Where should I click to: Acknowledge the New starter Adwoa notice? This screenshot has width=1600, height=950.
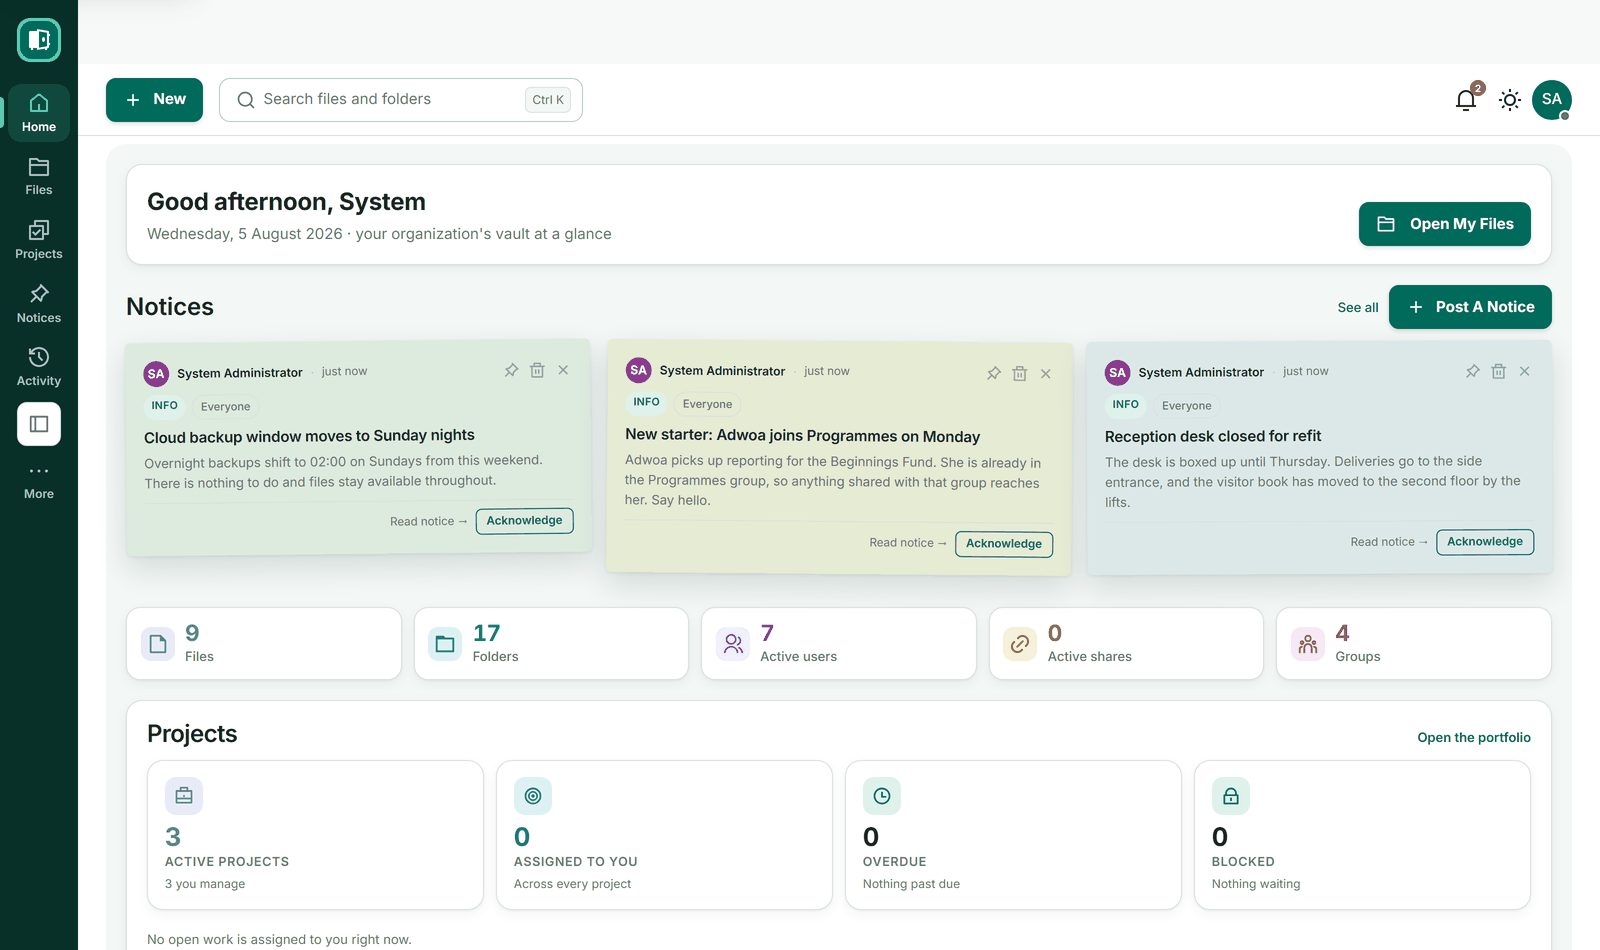[x=1004, y=544]
